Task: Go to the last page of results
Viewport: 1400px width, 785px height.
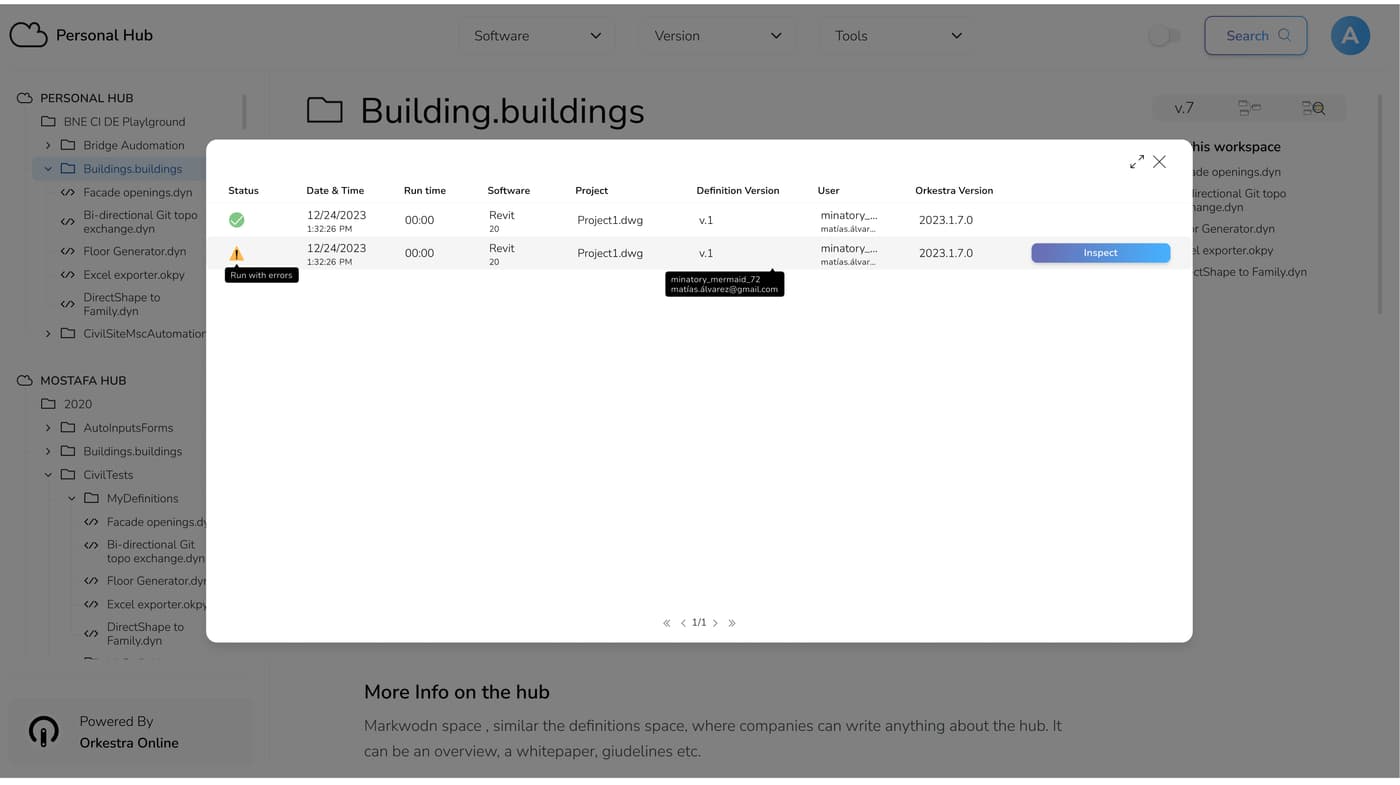Action: 732,623
